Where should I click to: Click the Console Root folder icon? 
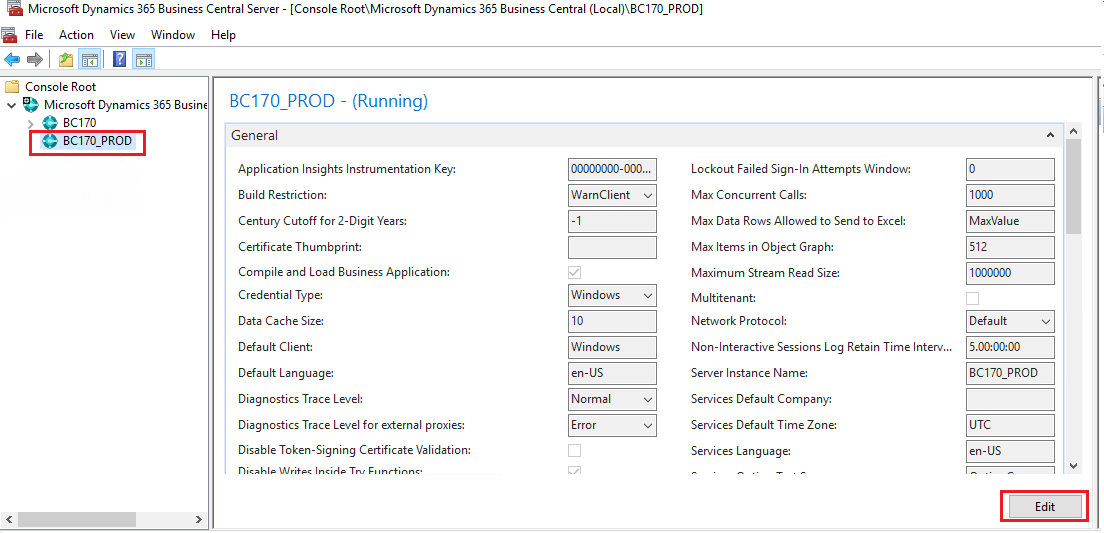tap(12, 87)
